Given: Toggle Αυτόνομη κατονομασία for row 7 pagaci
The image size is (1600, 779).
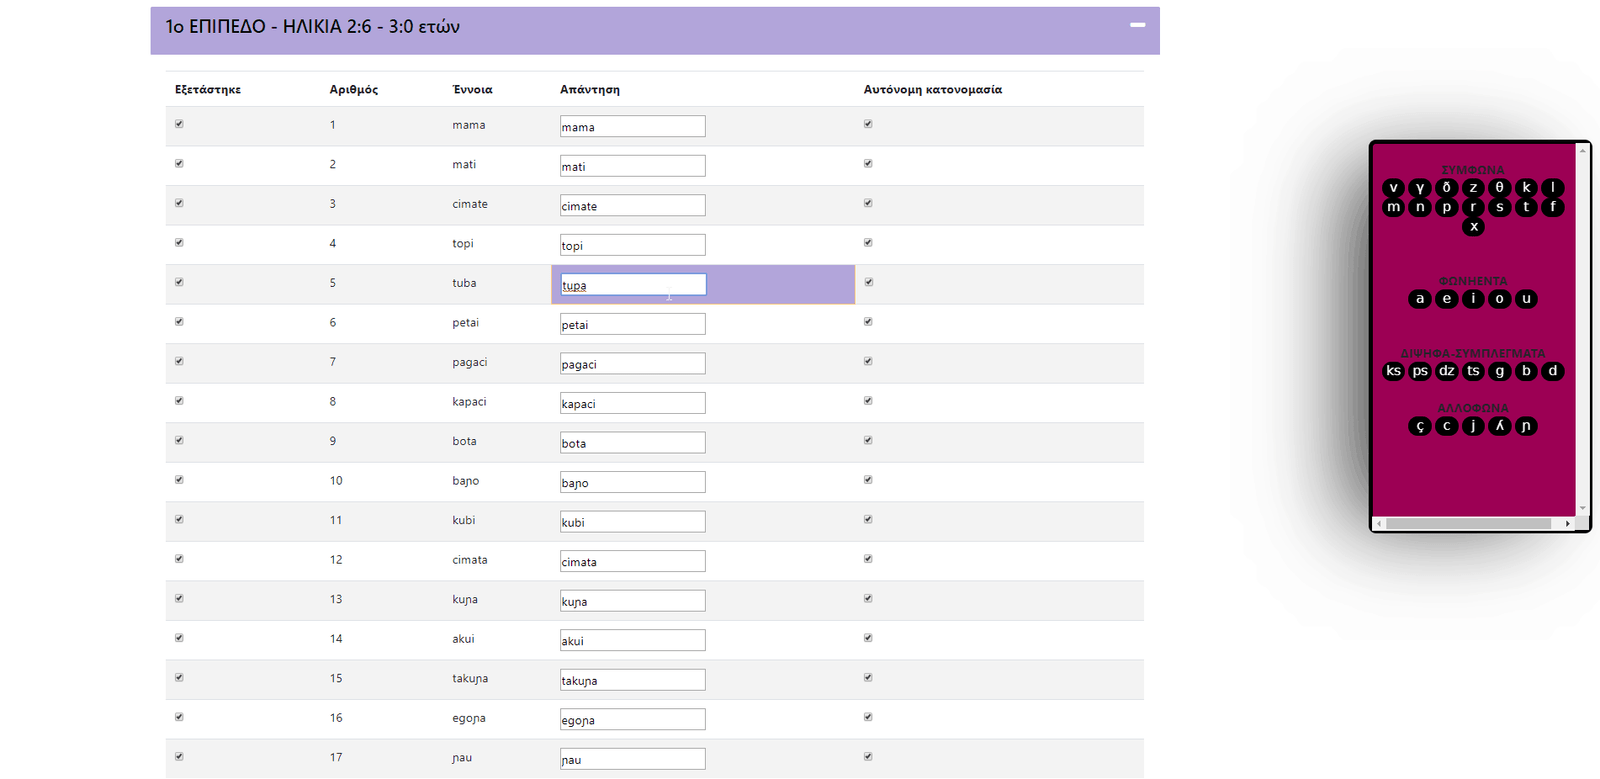Looking at the screenshot, I should click(x=868, y=361).
